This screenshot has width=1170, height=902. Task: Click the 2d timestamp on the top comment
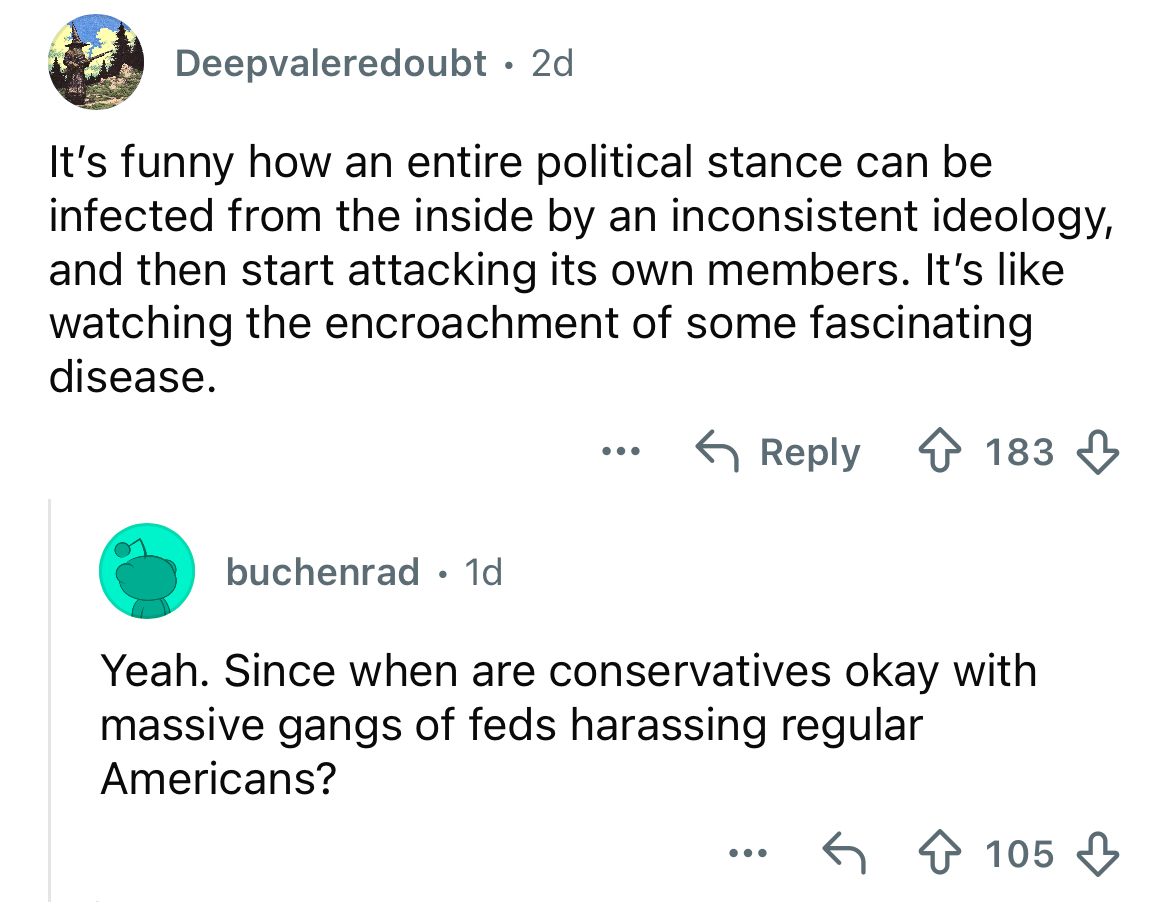tap(553, 64)
